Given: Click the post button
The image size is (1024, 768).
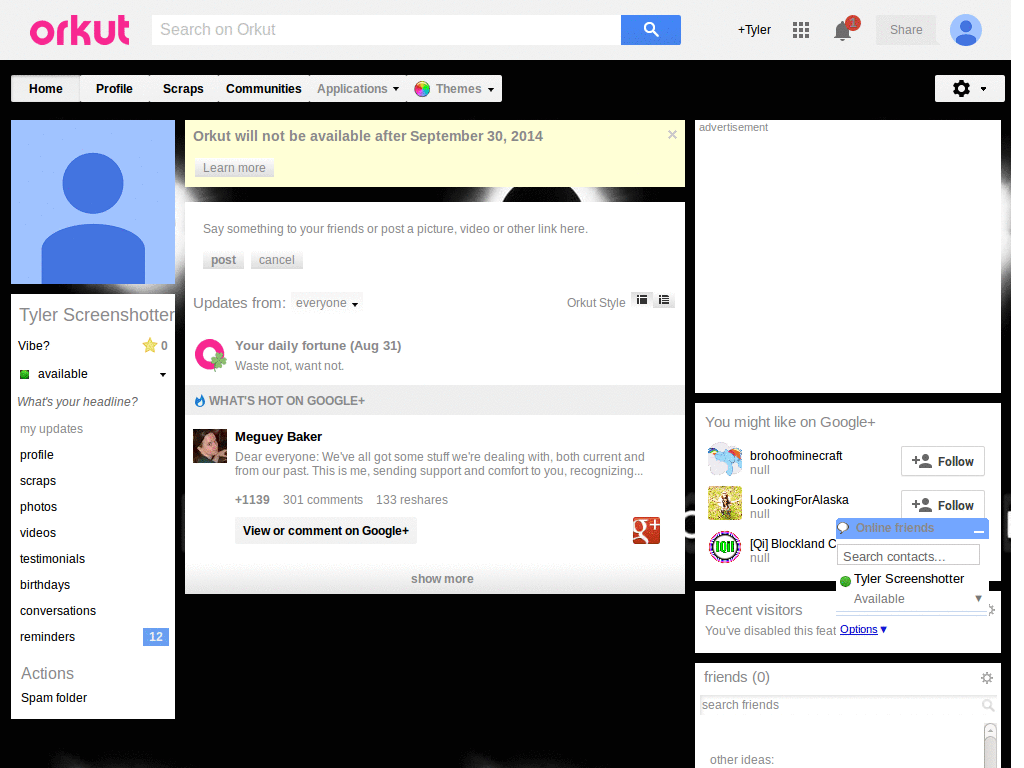Looking at the screenshot, I should pyautogui.click(x=223, y=259).
